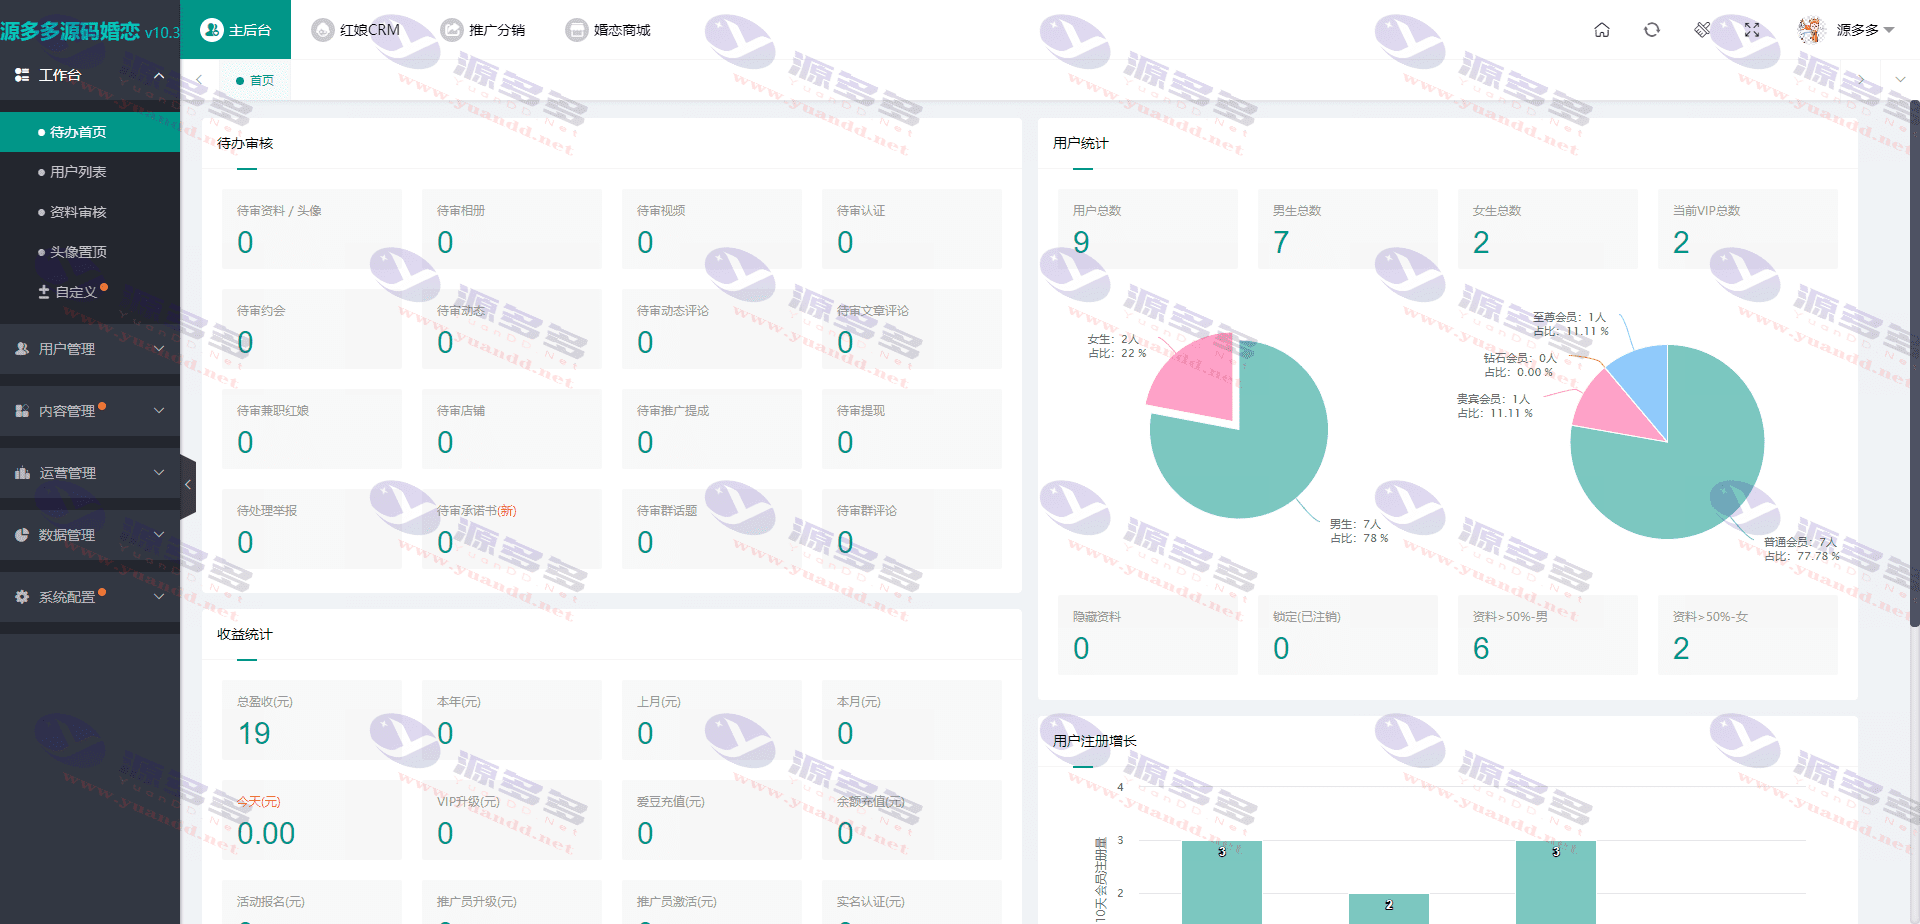Click the 用户管理 people icon in the sidebar

pyautogui.click(x=22, y=349)
